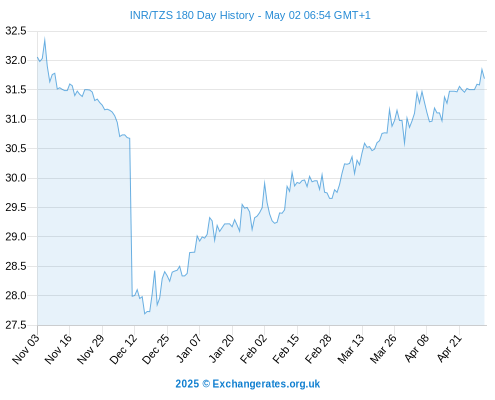Screen dimensions: 495x400
Task: Click the Nov 29 x-axis label
Action: tap(91, 348)
